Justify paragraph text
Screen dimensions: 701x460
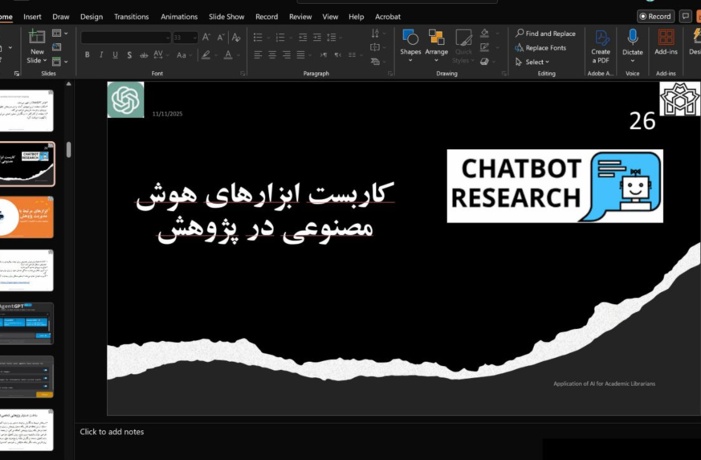tap(301, 55)
